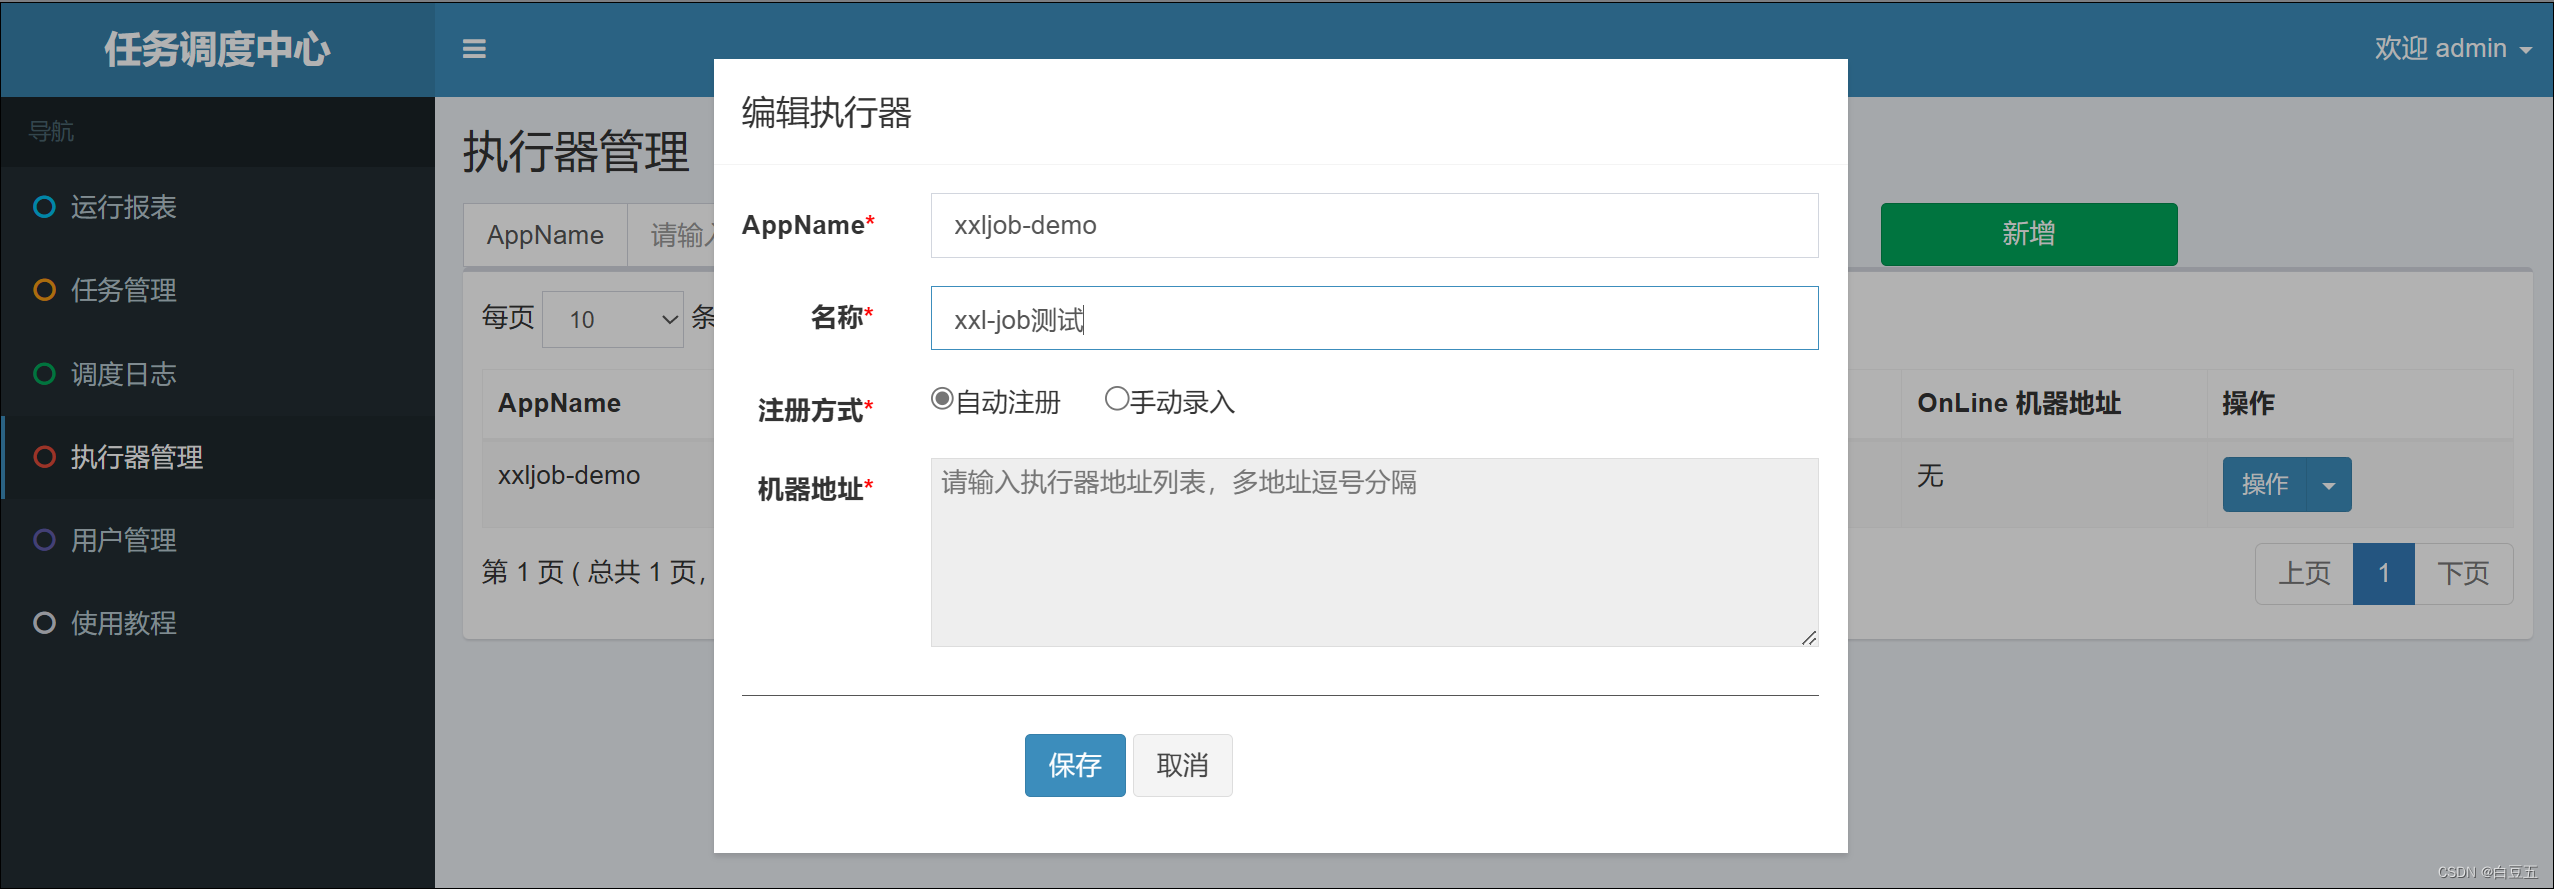Screen dimensions: 2554x889
Task: Click the AppName search filter input
Action: coord(671,235)
